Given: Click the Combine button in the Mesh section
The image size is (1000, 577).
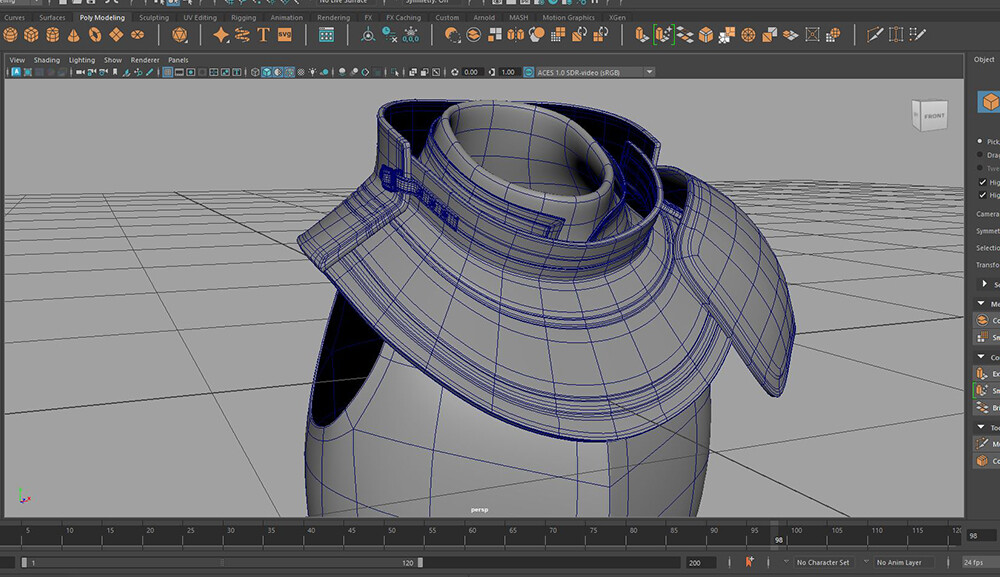Looking at the screenshot, I should (987, 320).
